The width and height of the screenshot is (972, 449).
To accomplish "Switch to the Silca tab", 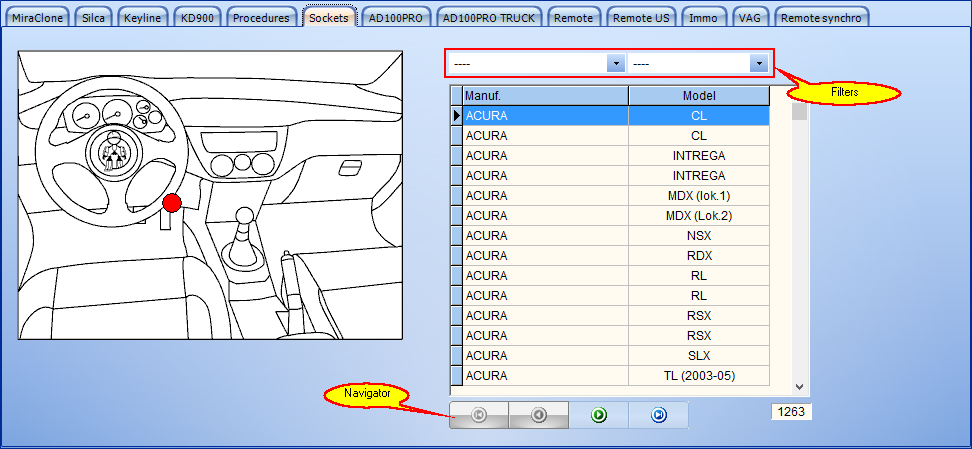I will coord(93,18).
